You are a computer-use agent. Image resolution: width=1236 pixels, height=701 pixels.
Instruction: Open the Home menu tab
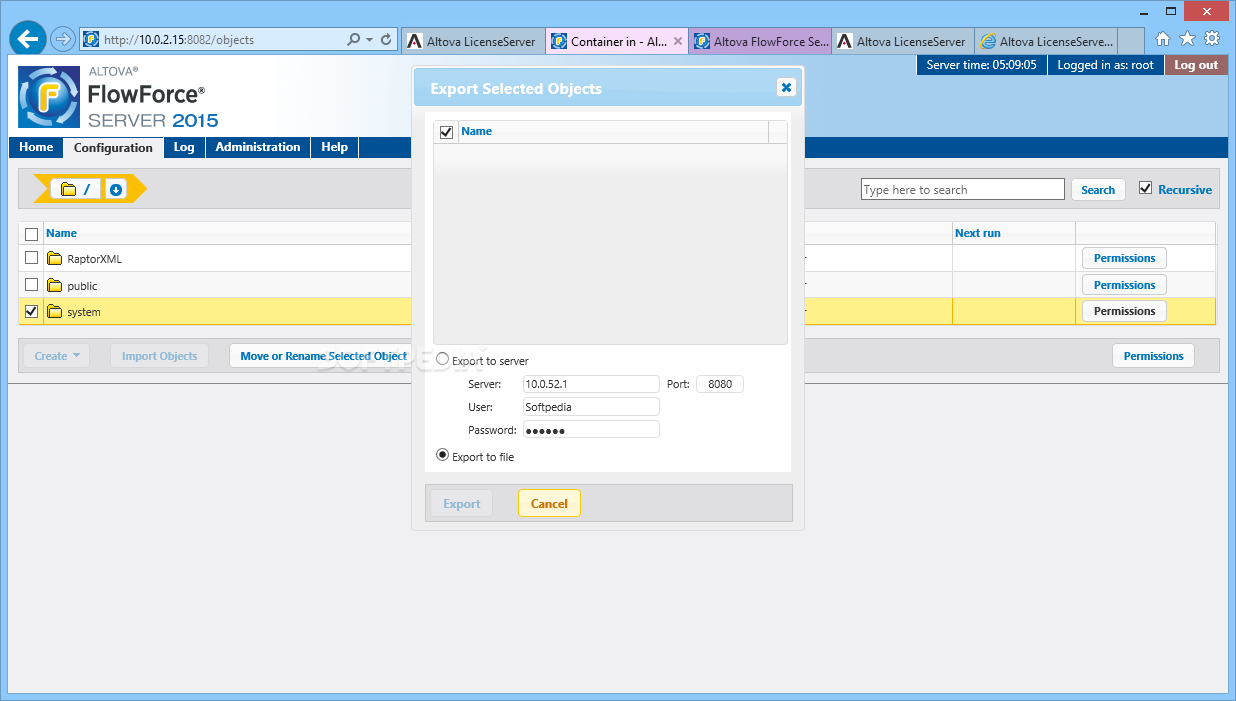[x=36, y=147]
